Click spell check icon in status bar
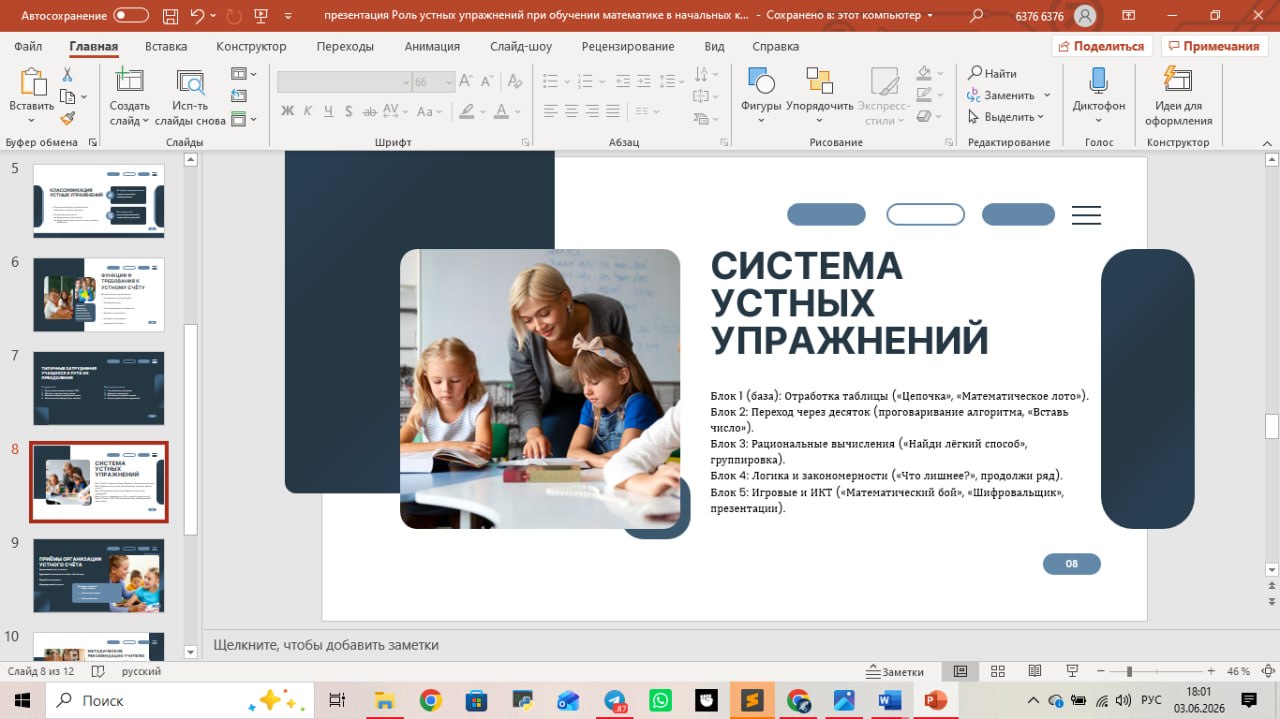Image resolution: width=1280 pixels, height=719 pixels. pyautogui.click(x=98, y=671)
